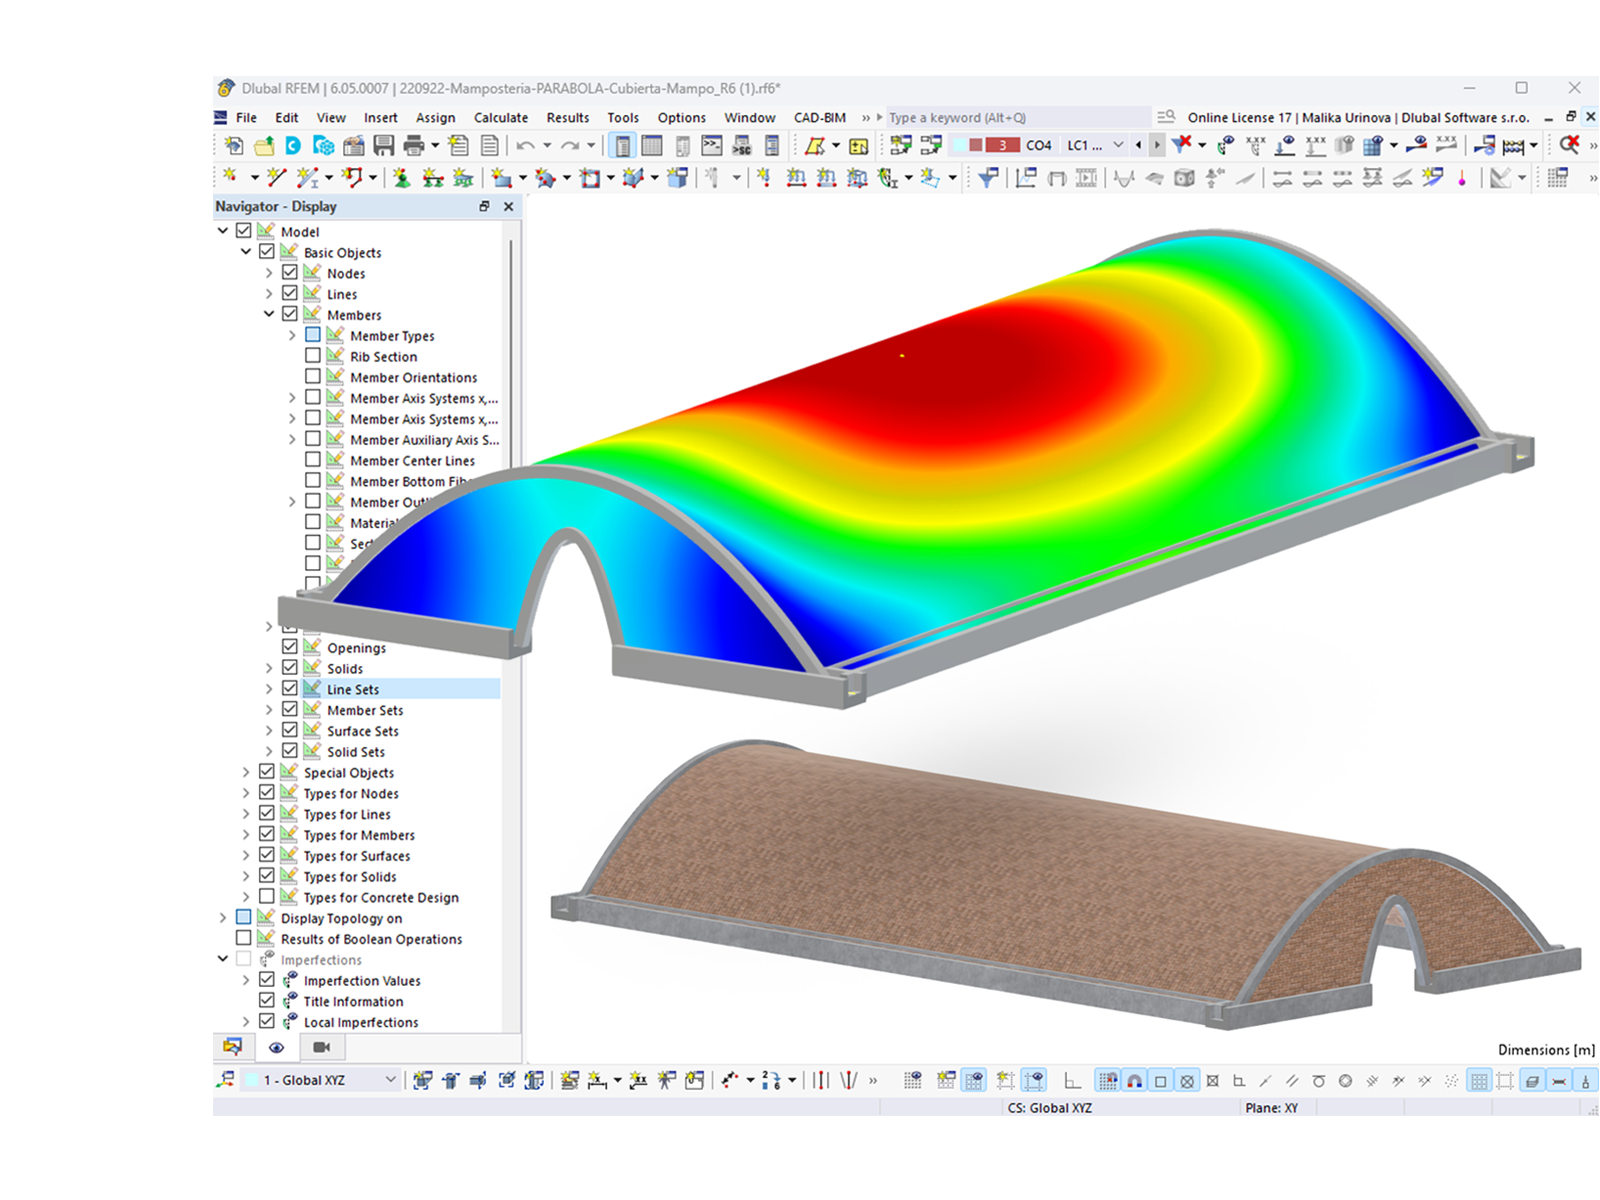Screen dimensions: 1600x1200
Task: Close the Navigator - Display panel
Action: 509,206
